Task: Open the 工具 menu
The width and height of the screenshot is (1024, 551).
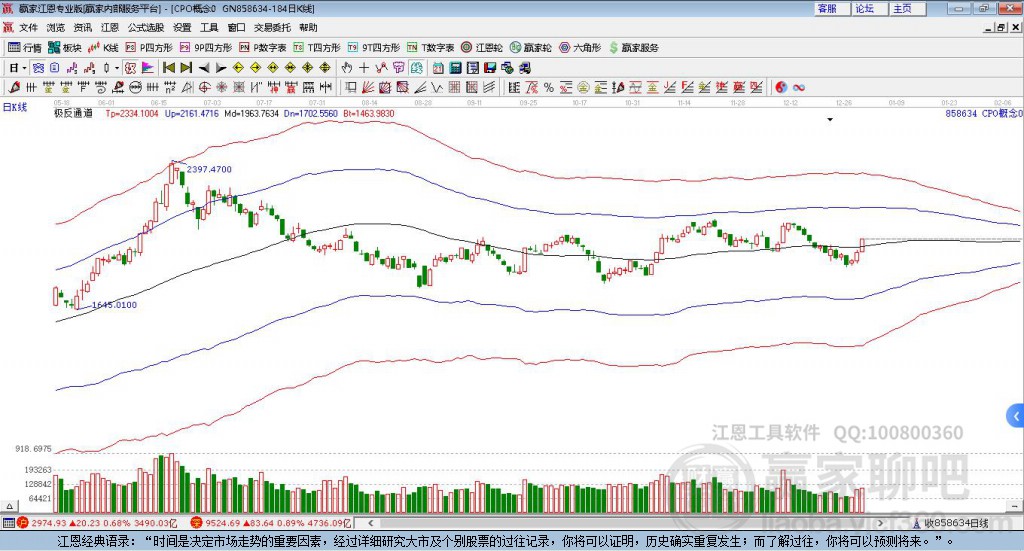Action: pyautogui.click(x=209, y=27)
